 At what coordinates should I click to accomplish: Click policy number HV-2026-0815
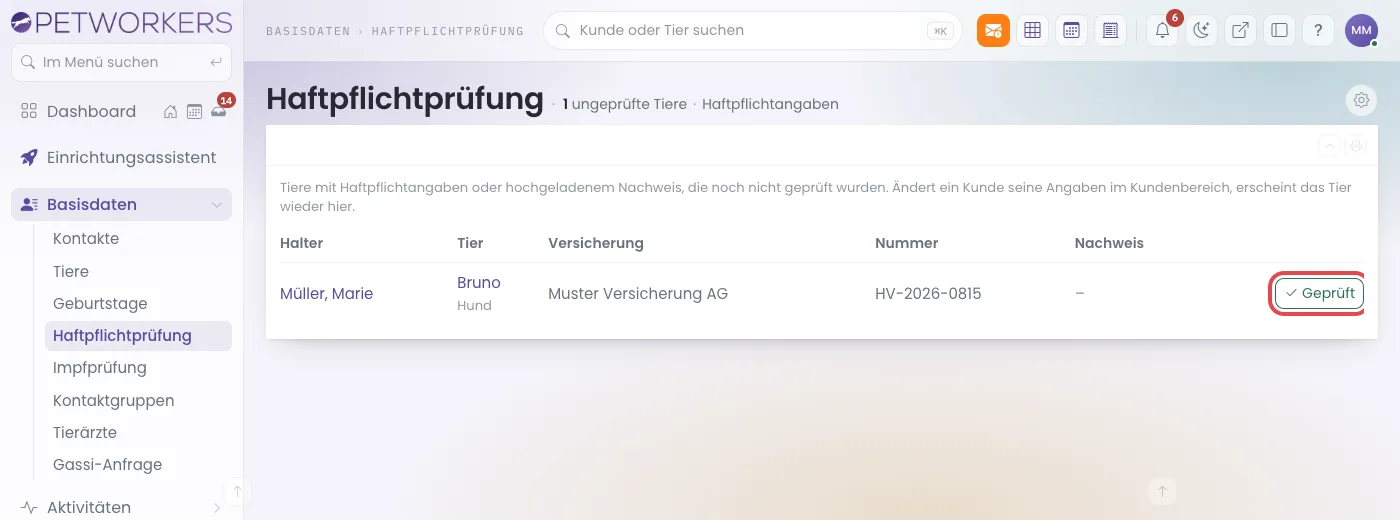[x=928, y=294]
